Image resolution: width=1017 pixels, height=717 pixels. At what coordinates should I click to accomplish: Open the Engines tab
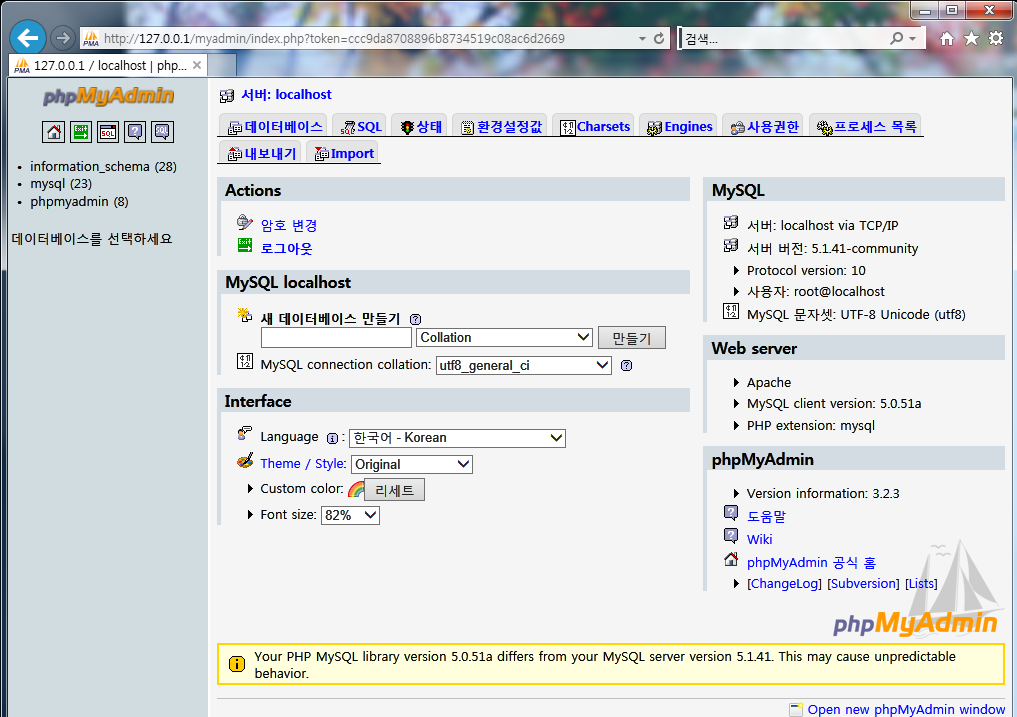[678, 127]
